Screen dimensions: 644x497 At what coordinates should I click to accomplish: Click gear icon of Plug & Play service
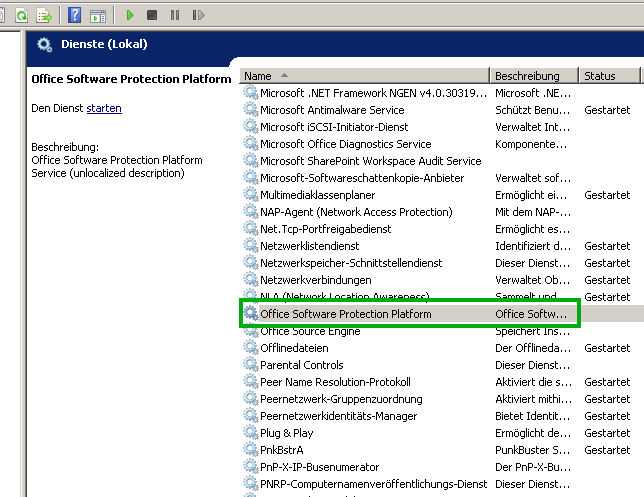tap(251, 433)
